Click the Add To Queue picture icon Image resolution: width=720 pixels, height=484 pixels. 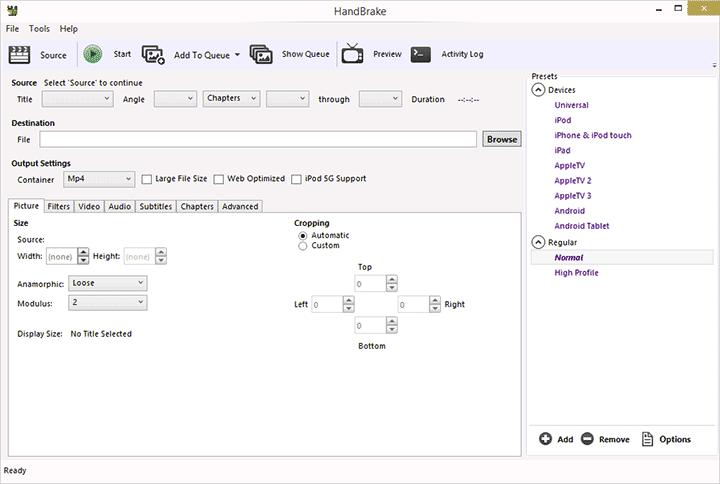[x=153, y=55]
